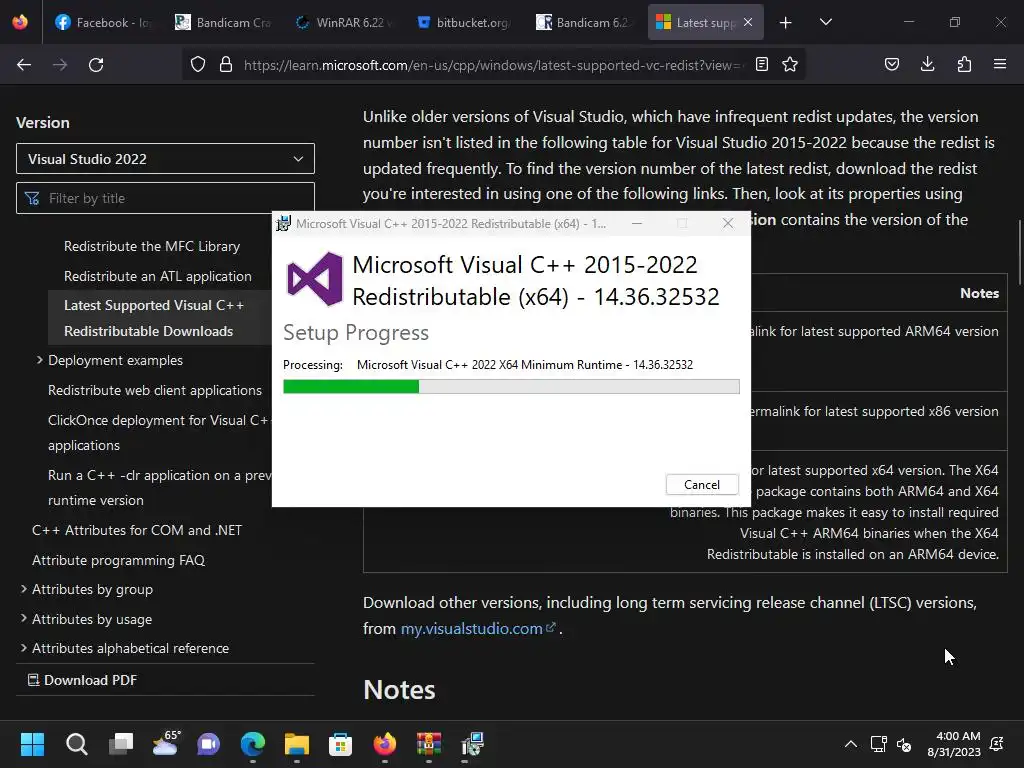The height and width of the screenshot is (768, 1024).
Task: Open the Firefox downloads panel
Action: [x=927, y=64]
